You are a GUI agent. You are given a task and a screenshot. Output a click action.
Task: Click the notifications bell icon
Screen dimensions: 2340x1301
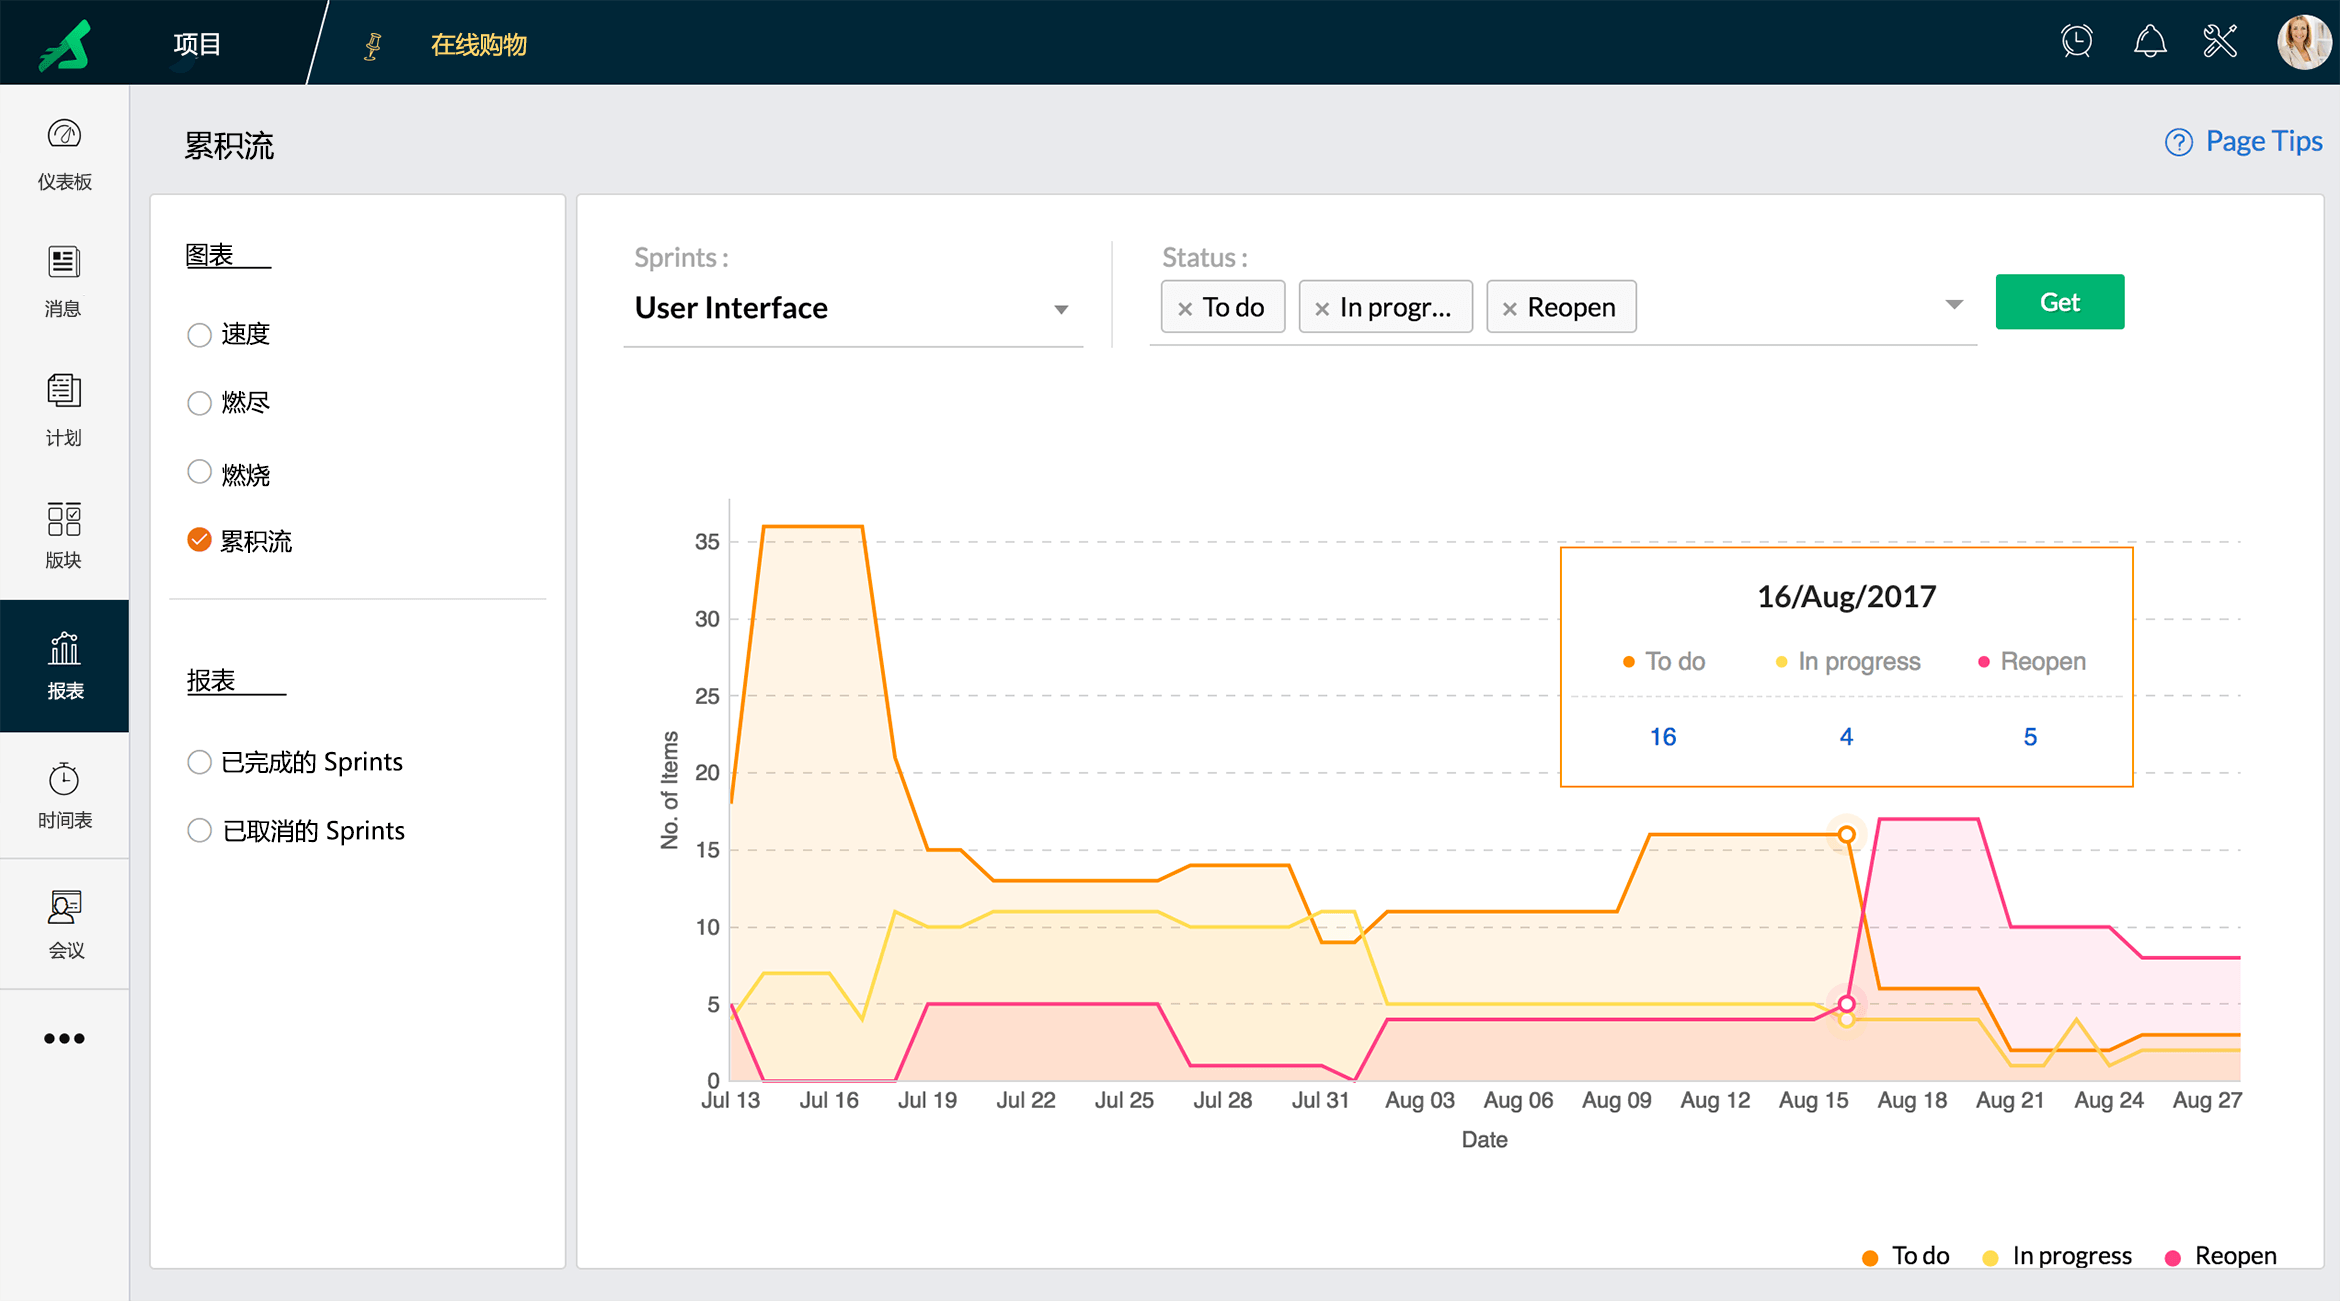2149,42
